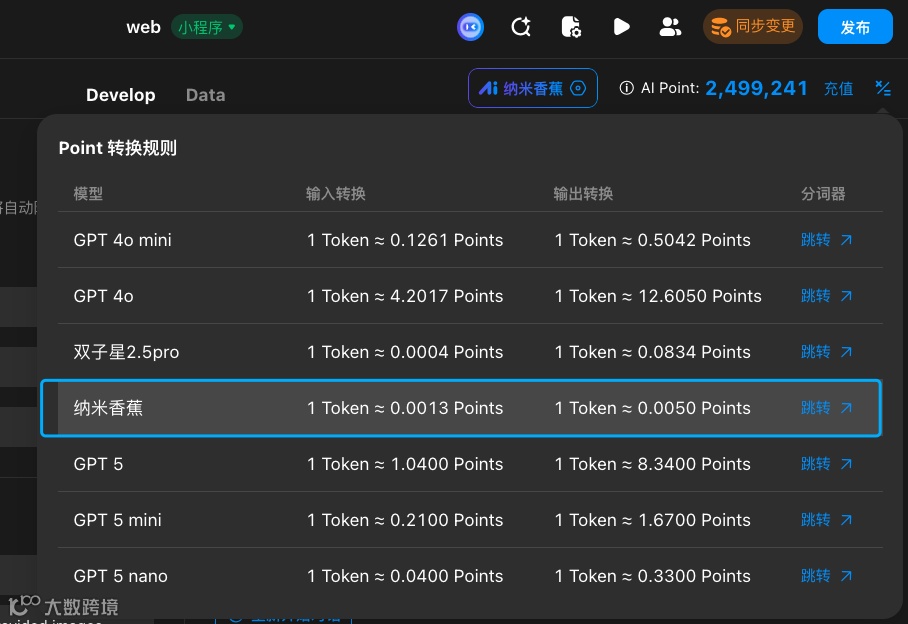Image resolution: width=908 pixels, height=624 pixels.
Task: Click the 模型 column header
Action: pyautogui.click(x=88, y=193)
